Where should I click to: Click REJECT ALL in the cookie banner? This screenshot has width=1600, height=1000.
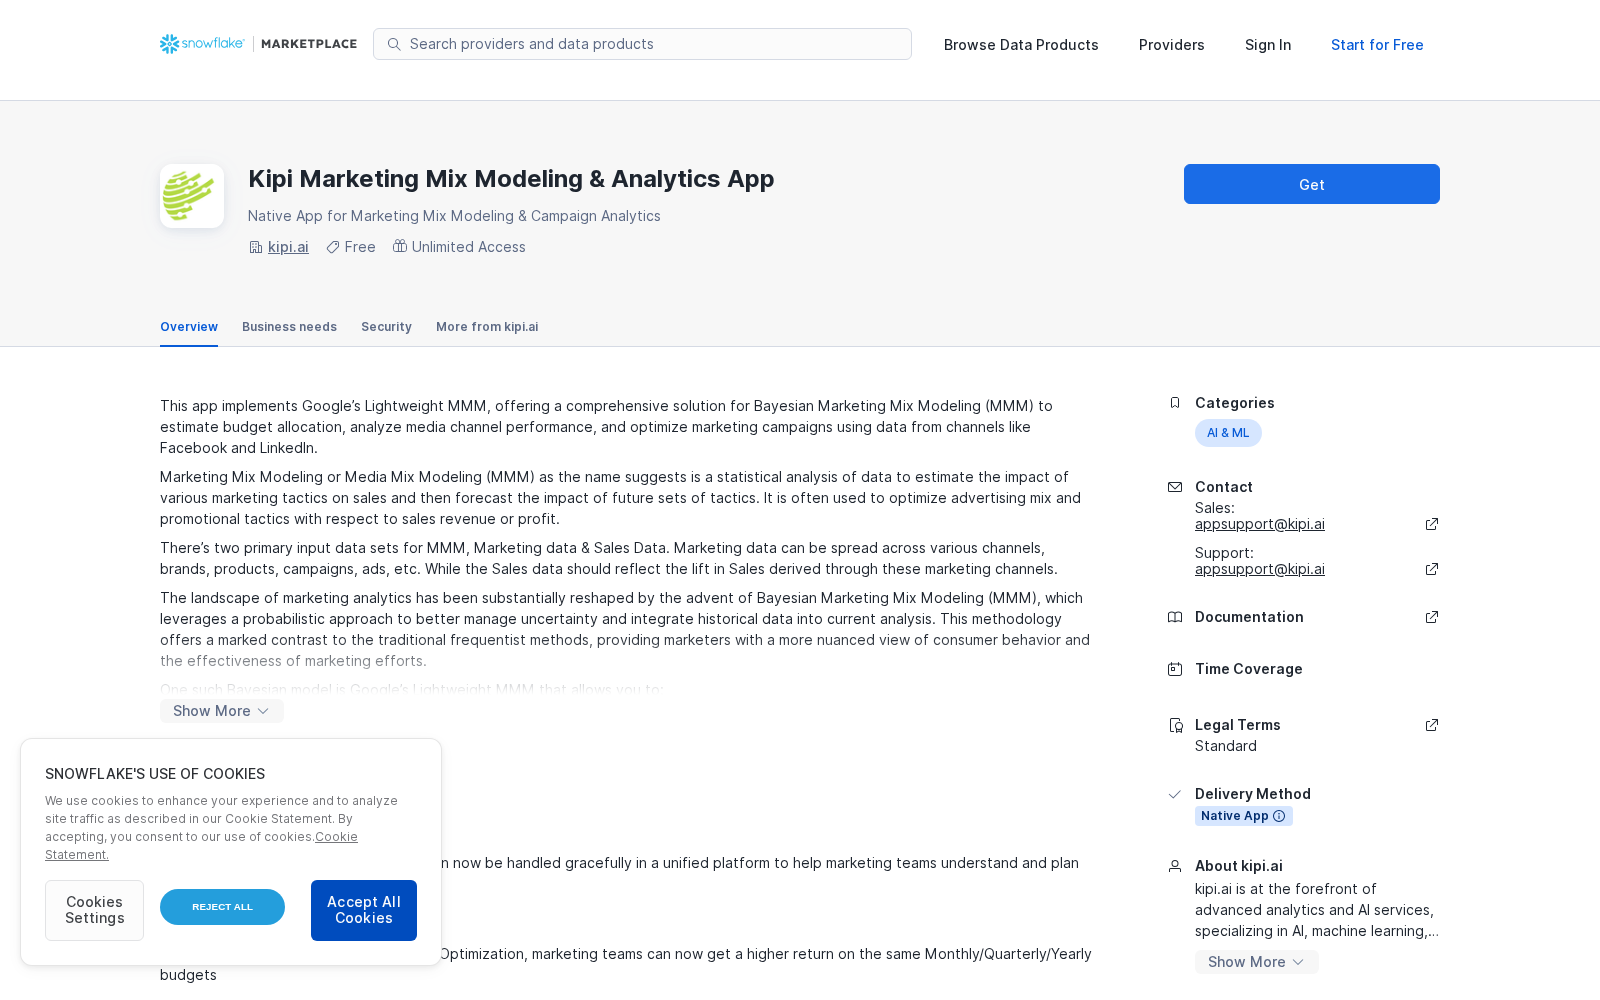[222, 907]
